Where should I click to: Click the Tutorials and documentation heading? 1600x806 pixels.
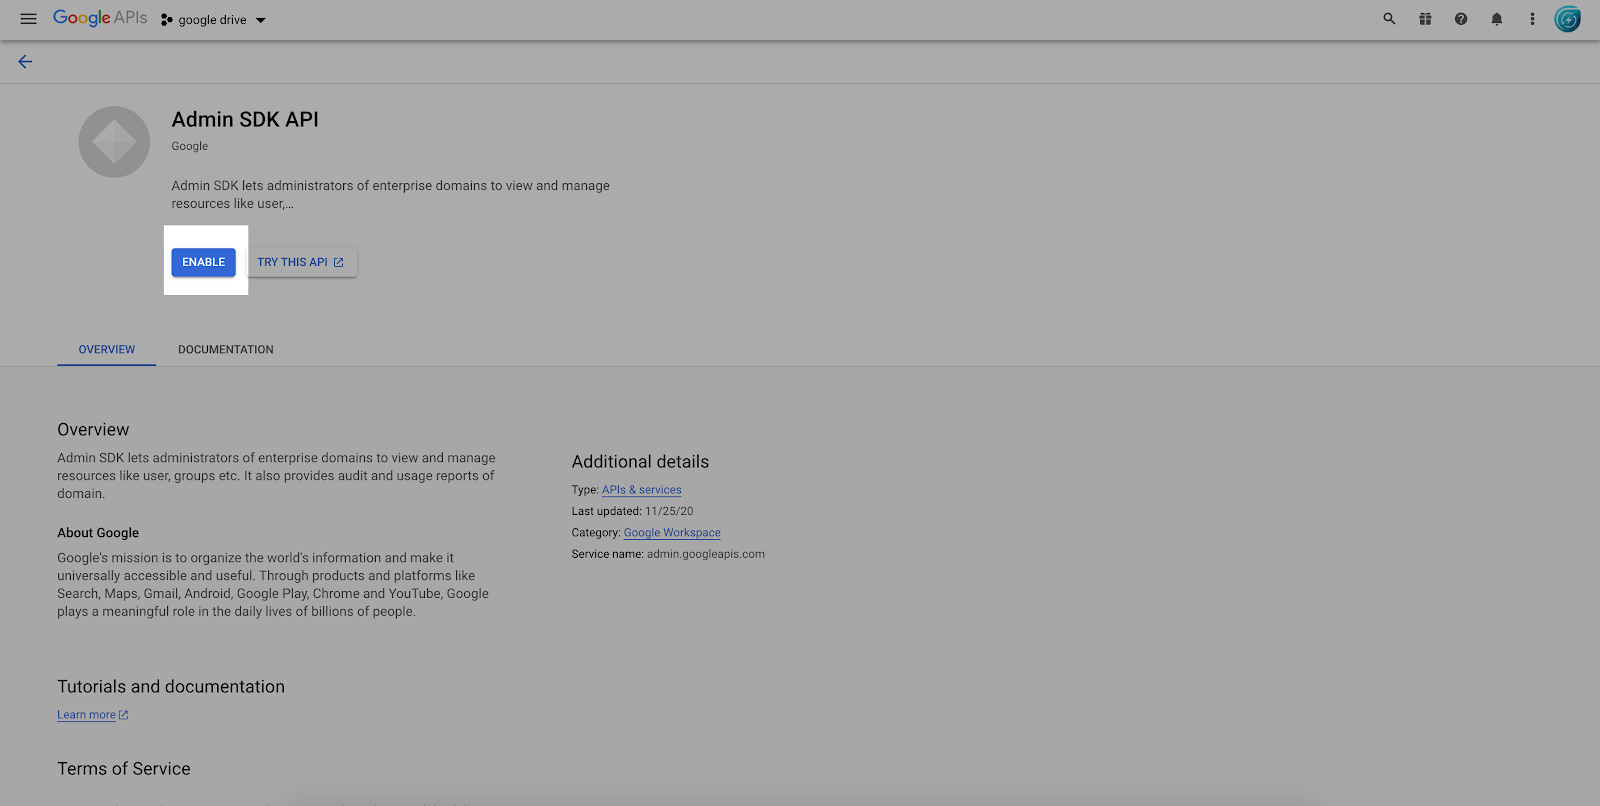[171, 687]
